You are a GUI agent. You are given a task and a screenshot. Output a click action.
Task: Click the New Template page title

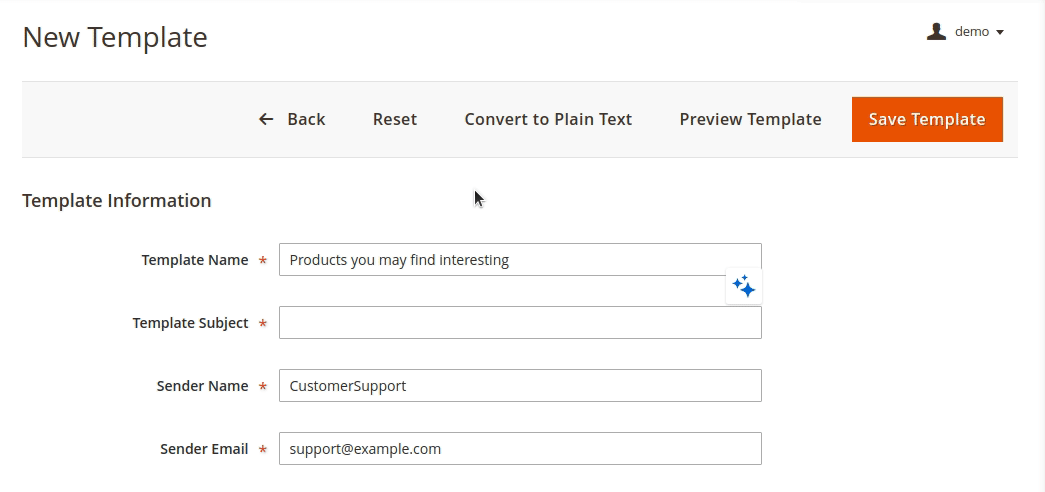[115, 37]
